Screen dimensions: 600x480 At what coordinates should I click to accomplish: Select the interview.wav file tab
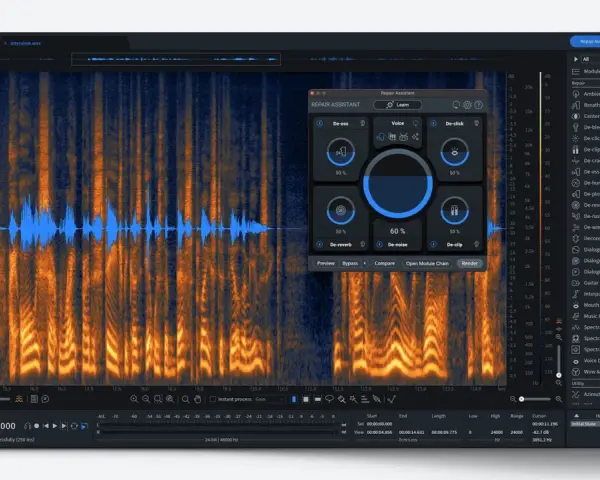click(x=26, y=43)
